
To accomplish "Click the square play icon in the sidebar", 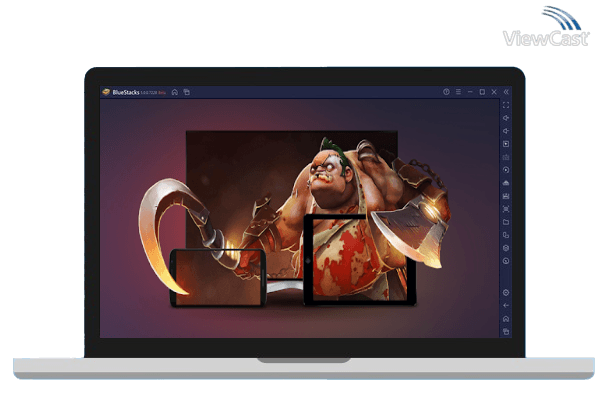I will coord(506,144).
